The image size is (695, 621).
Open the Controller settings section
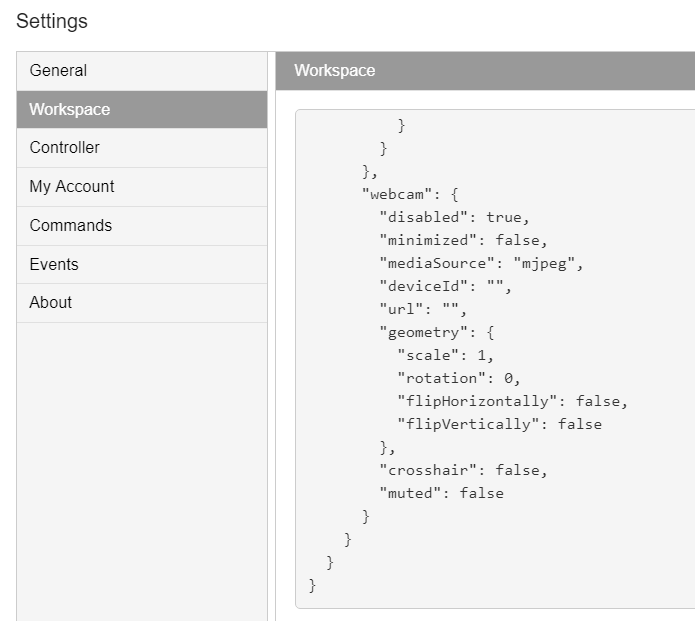(142, 148)
